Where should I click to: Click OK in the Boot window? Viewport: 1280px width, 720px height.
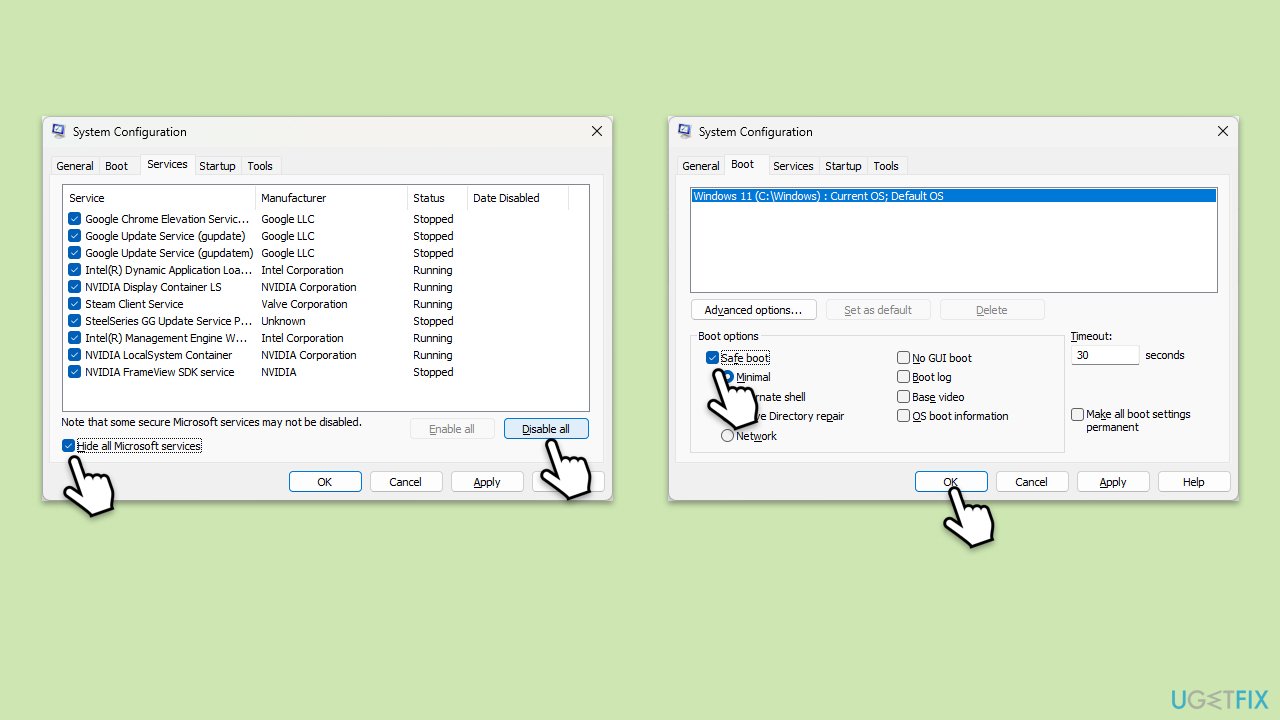(x=951, y=482)
